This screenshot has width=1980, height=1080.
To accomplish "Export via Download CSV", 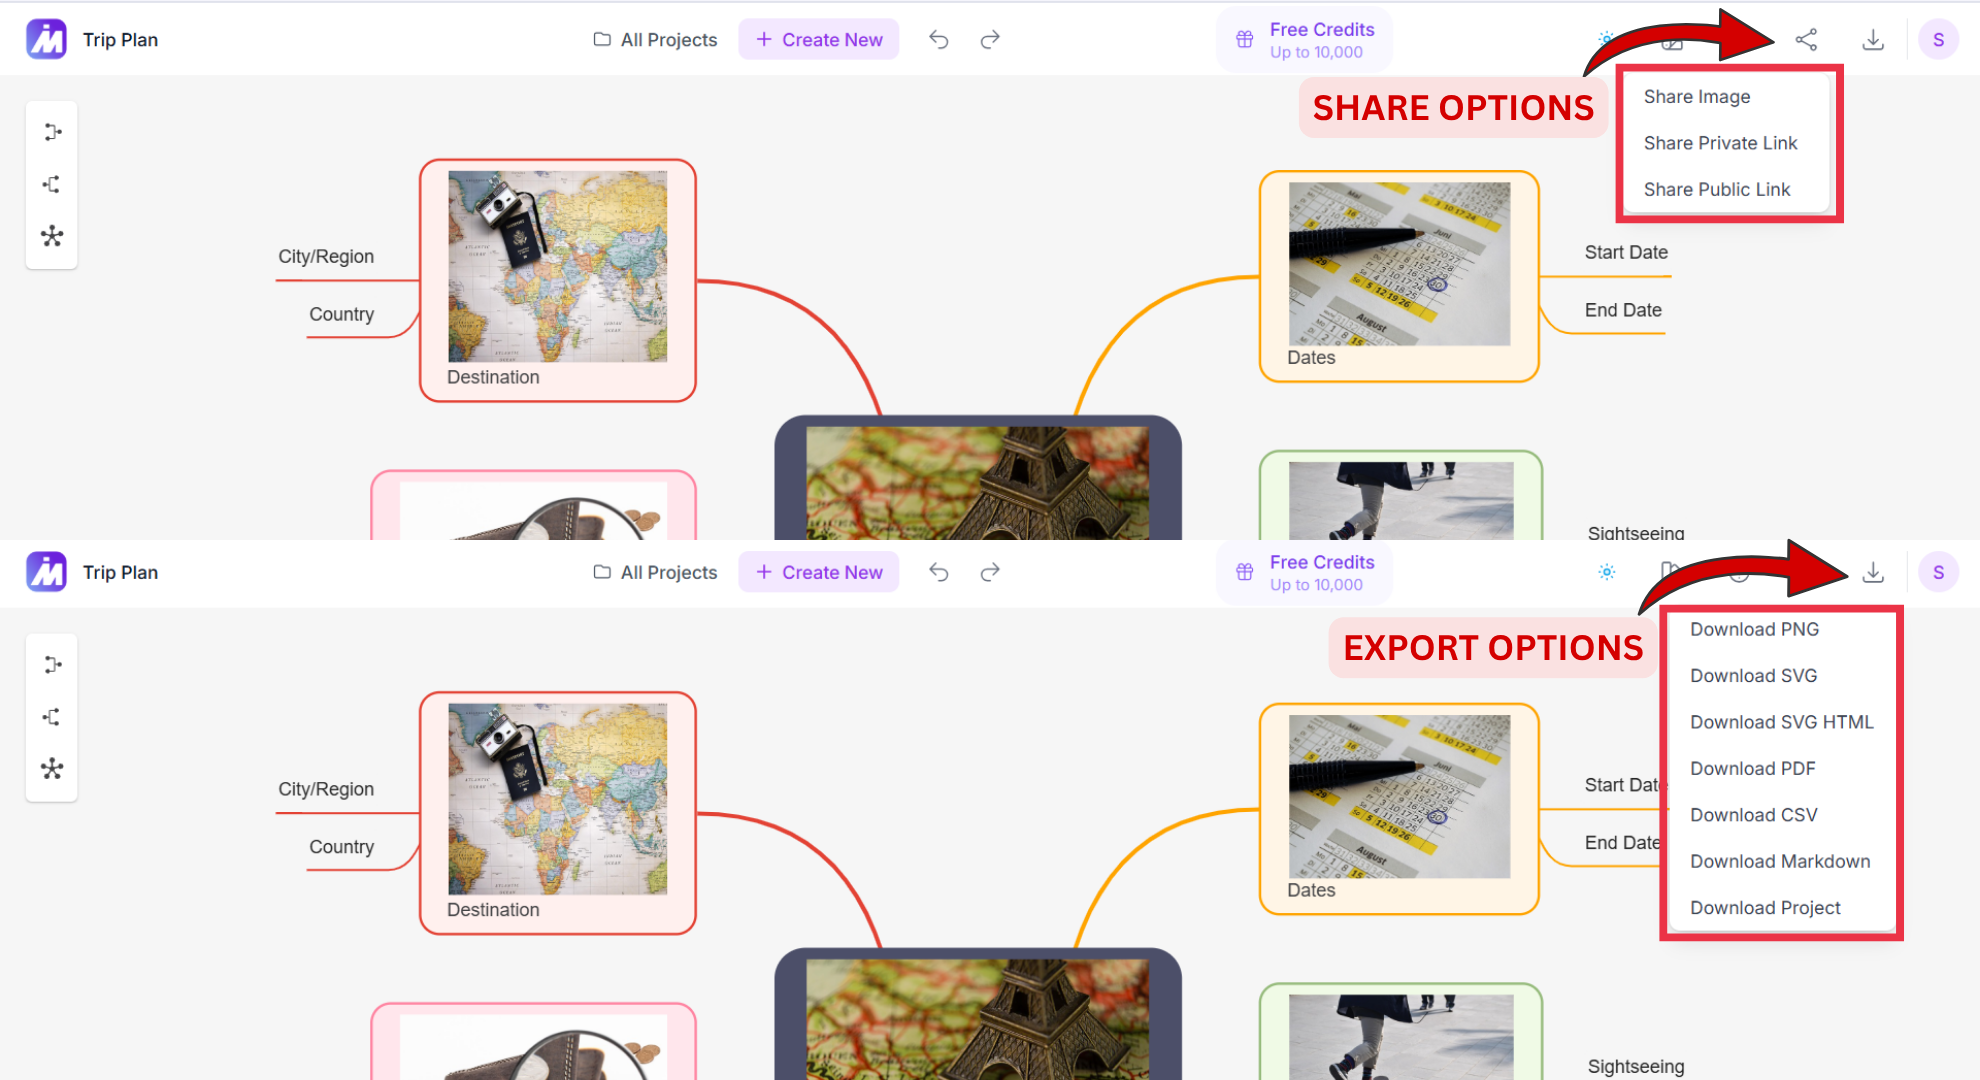I will [1753, 815].
